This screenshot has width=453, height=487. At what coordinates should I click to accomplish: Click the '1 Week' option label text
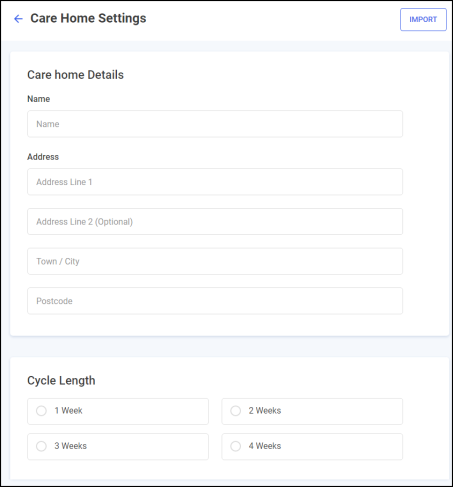(68, 411)
